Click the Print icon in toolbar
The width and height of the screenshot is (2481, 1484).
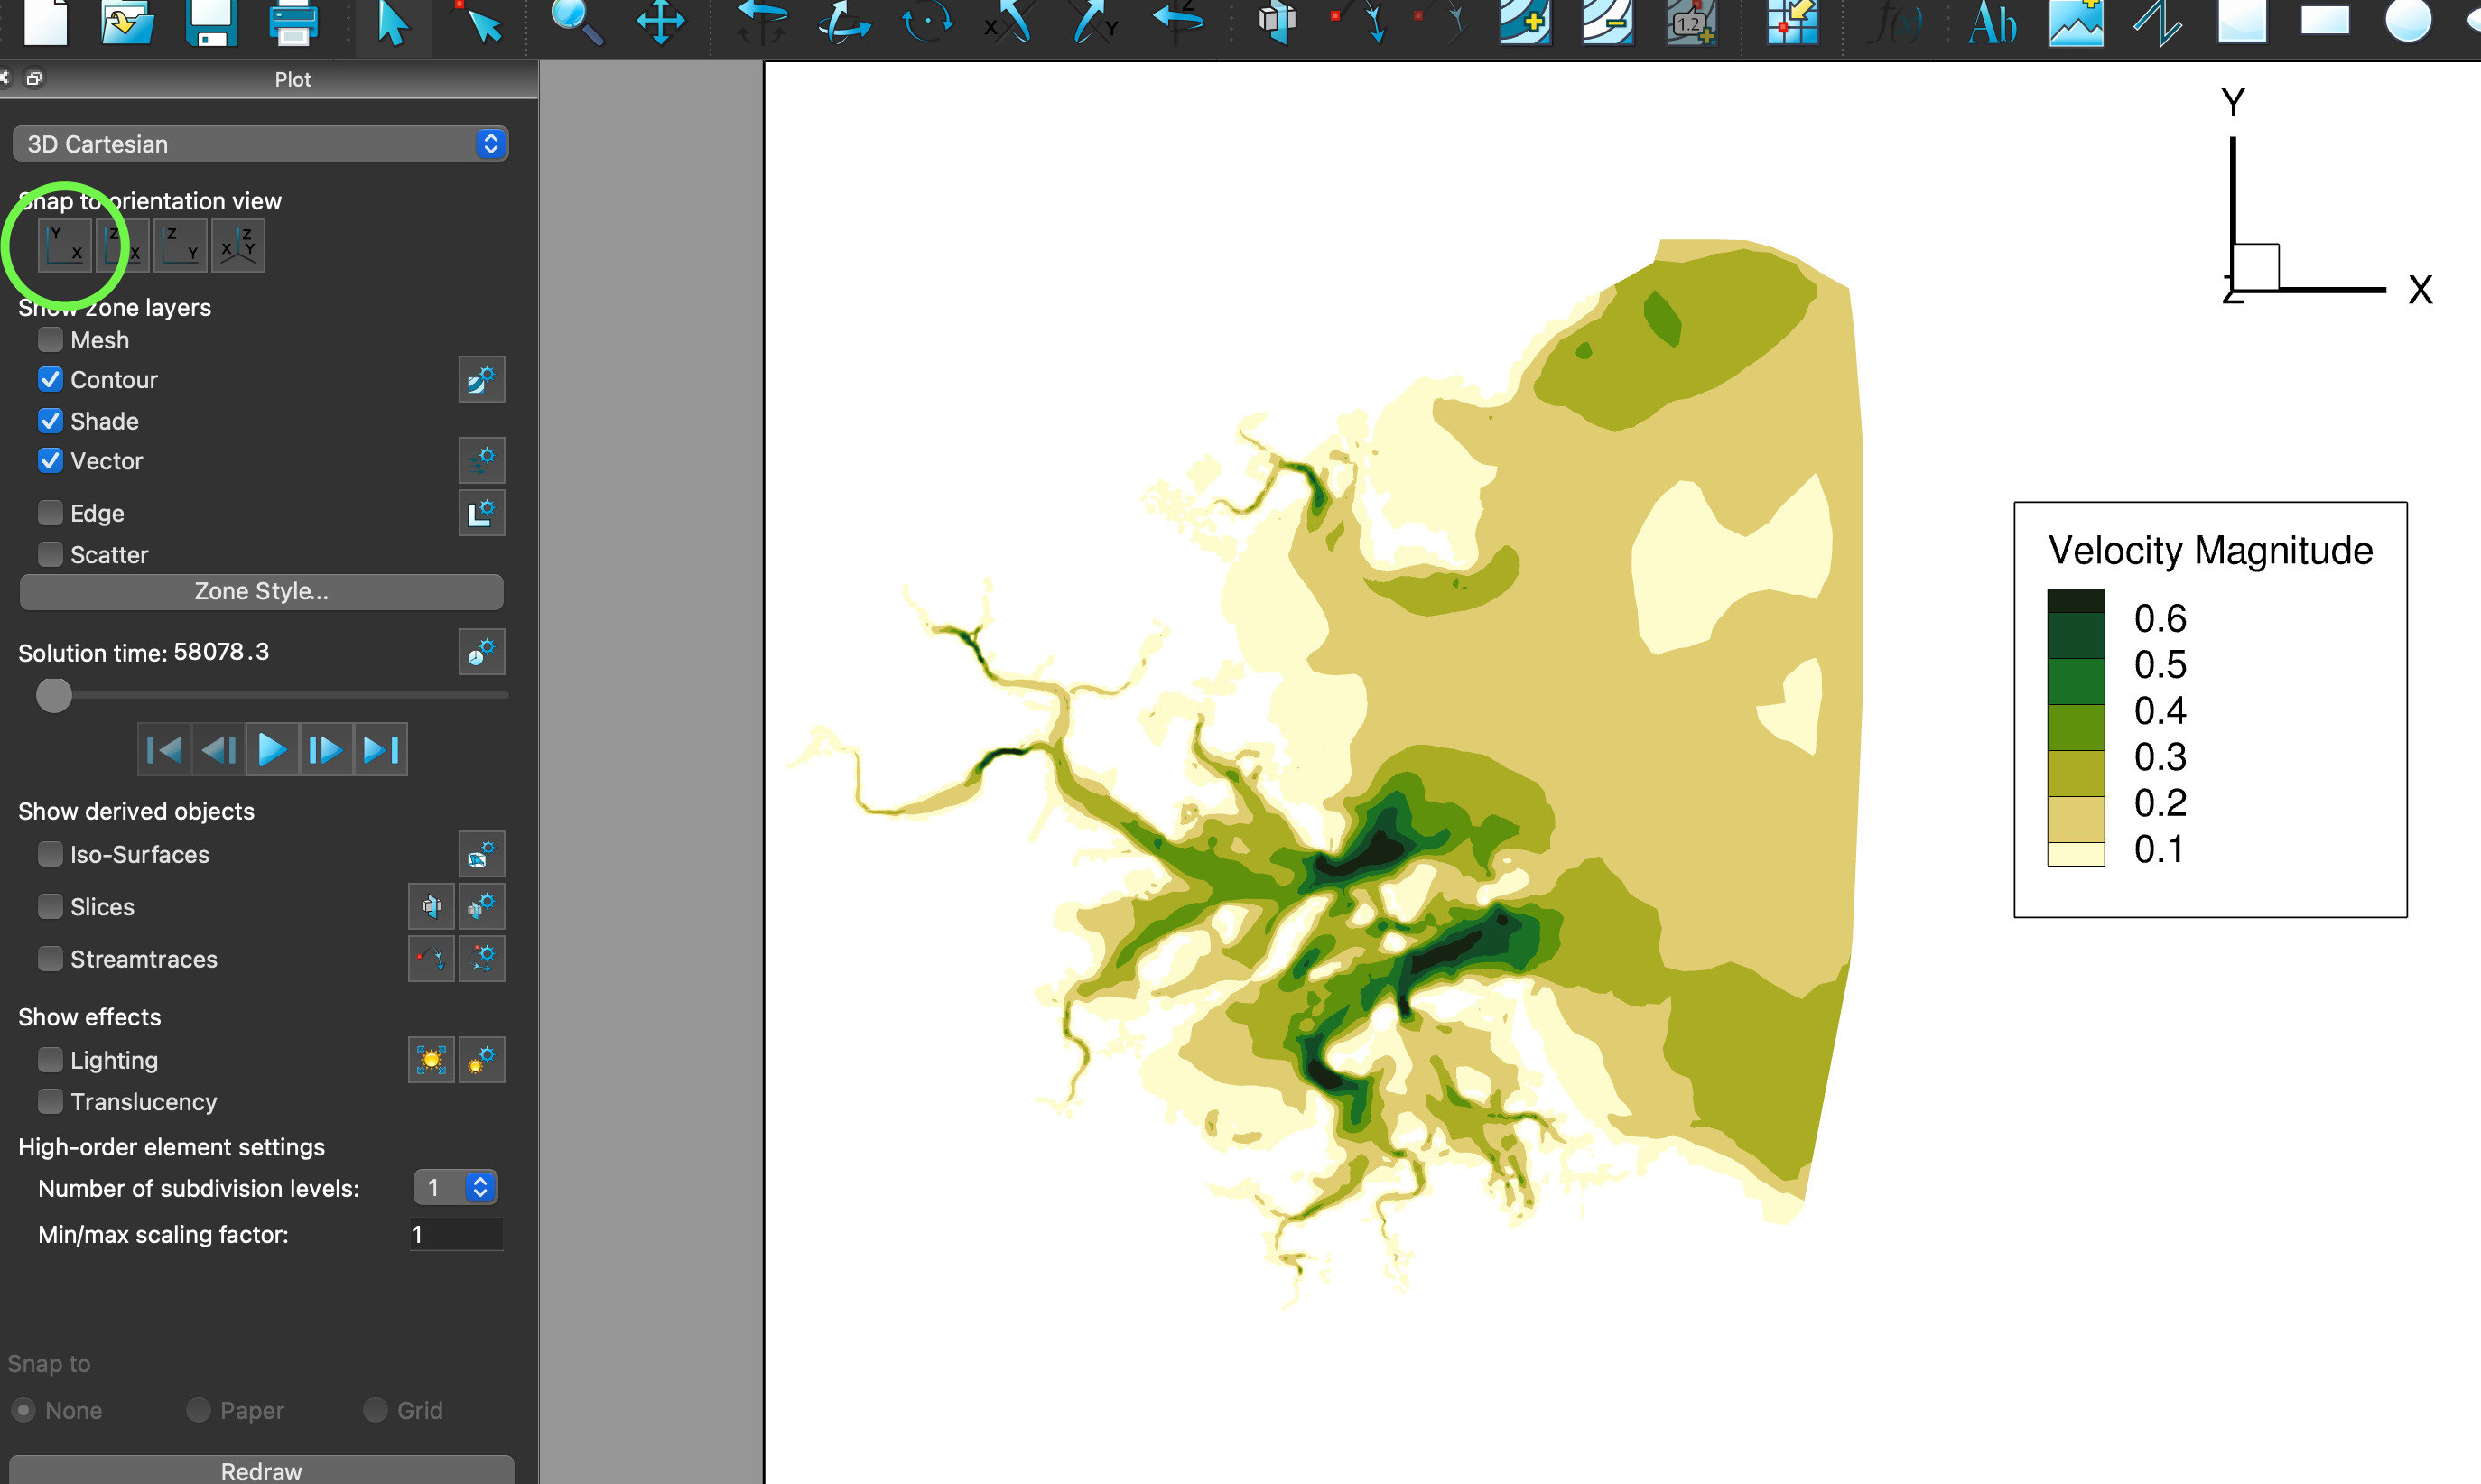[293, 22]
